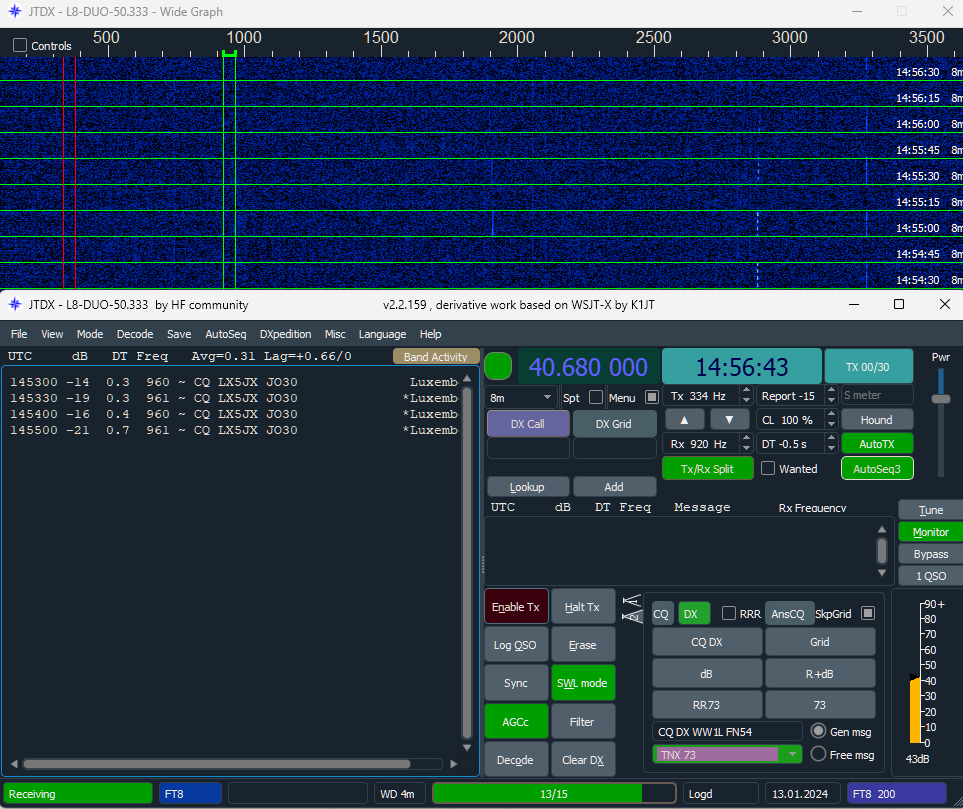This screenshot has width=963, height=809.
Task: Toggle the Spt checkbox
Action: [x=596, y=397]
